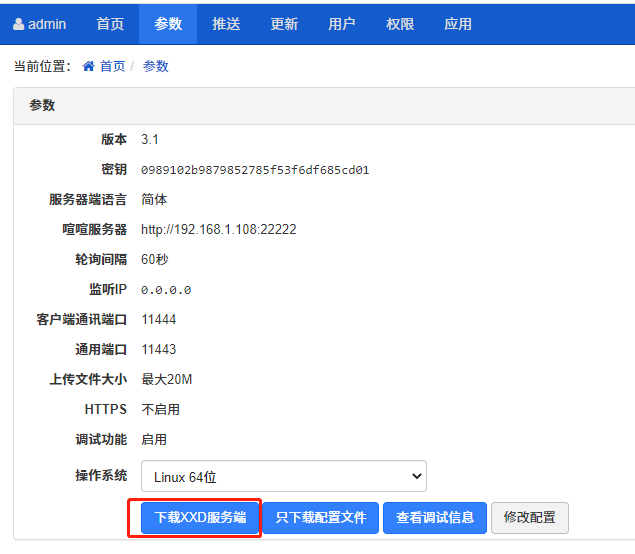Go to the 更新 tab
635x554 pixels.
[x=284, y=24]
